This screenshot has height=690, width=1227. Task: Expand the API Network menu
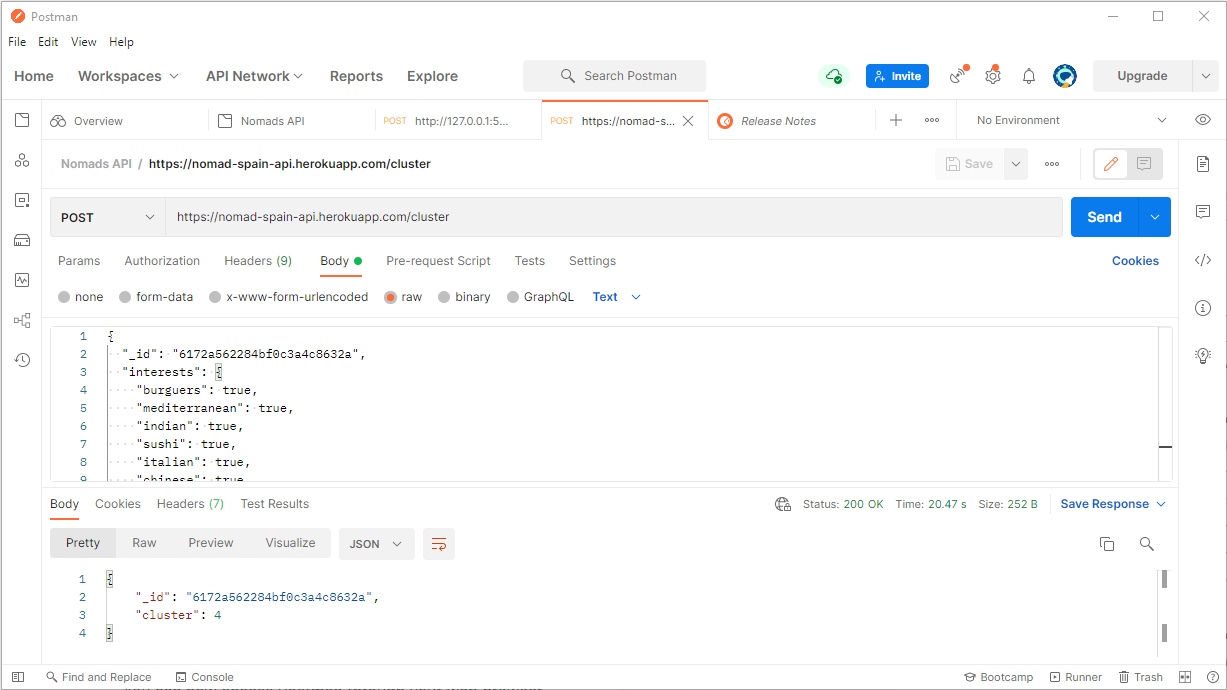[x=254, y=76]
